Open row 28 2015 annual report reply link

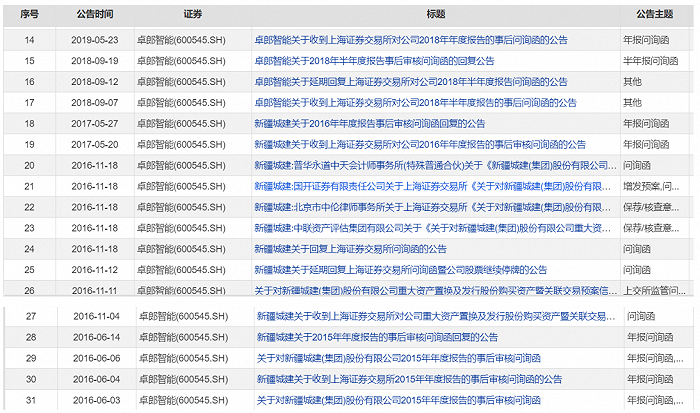[377, 338]
